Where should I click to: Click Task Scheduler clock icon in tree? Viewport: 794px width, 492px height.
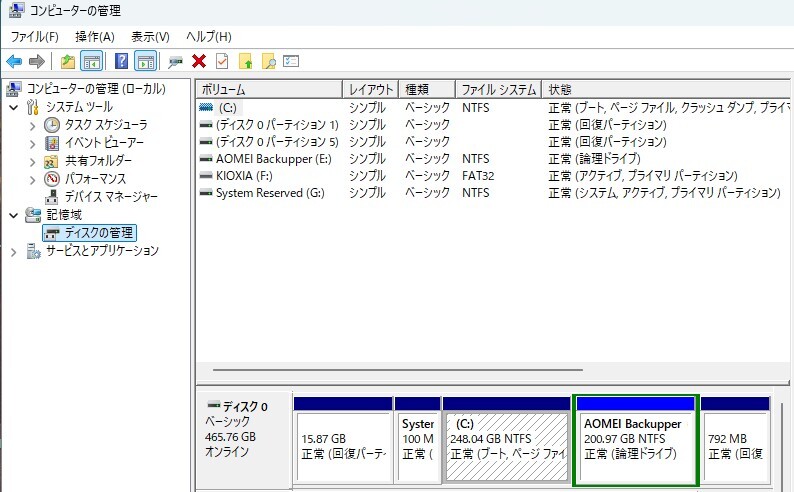coord(52,125)
